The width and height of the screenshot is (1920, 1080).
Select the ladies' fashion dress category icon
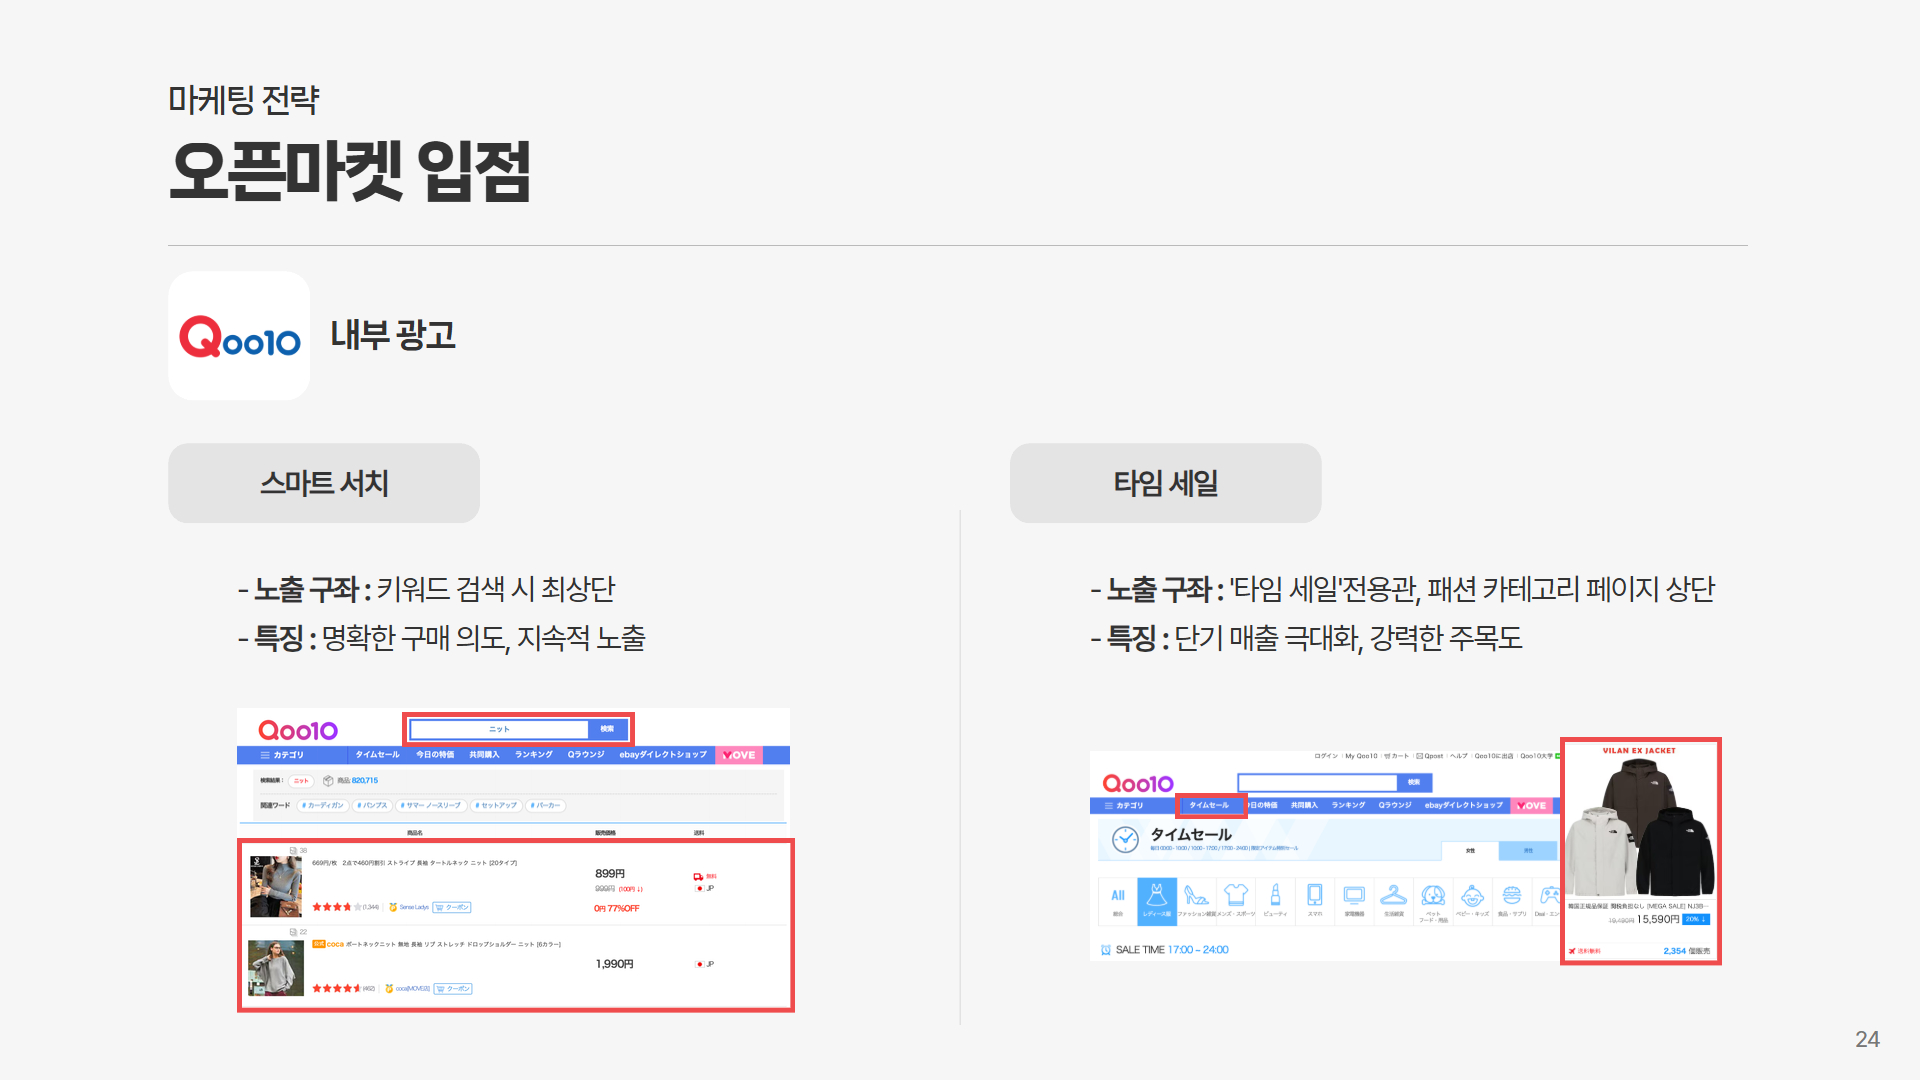coord(1157,897)
